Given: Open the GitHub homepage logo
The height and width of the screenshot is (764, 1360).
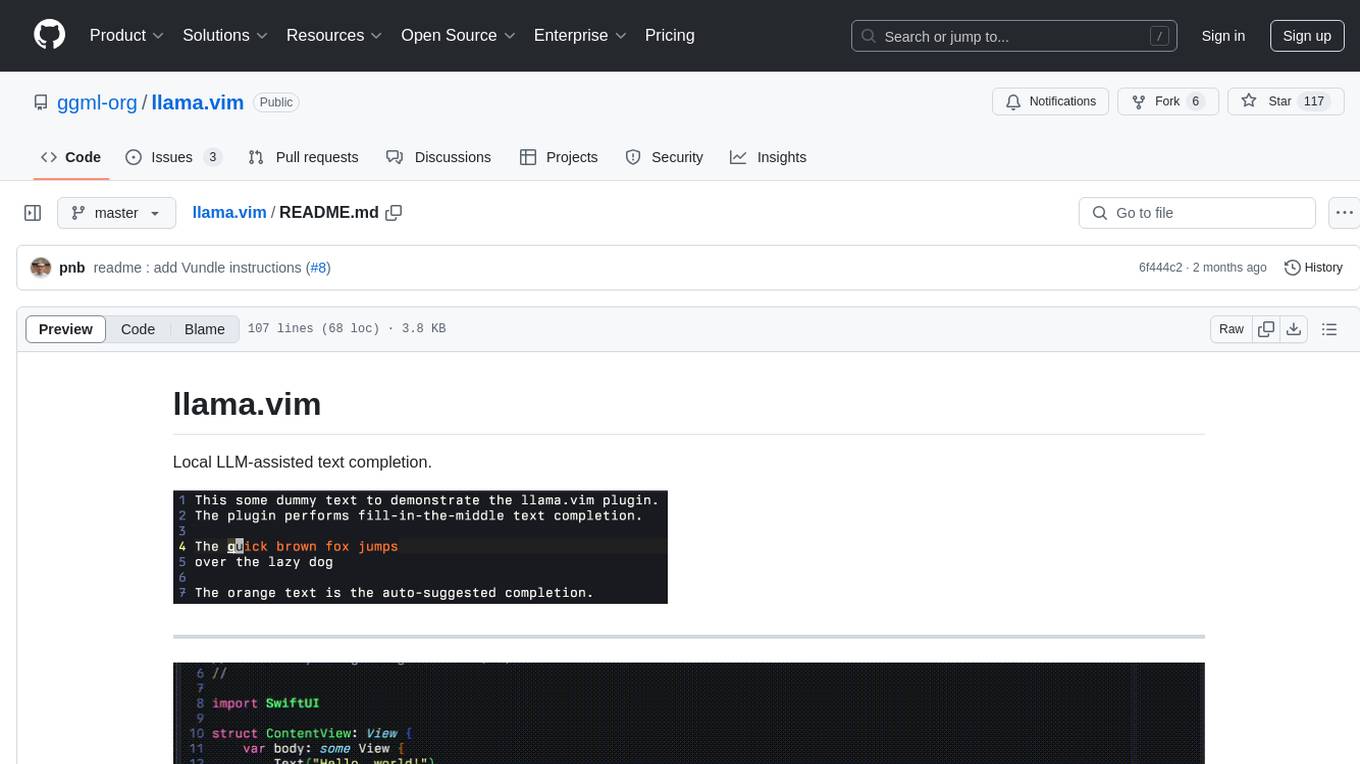Looking at the screenshot, I should click(x=49, y=35).
